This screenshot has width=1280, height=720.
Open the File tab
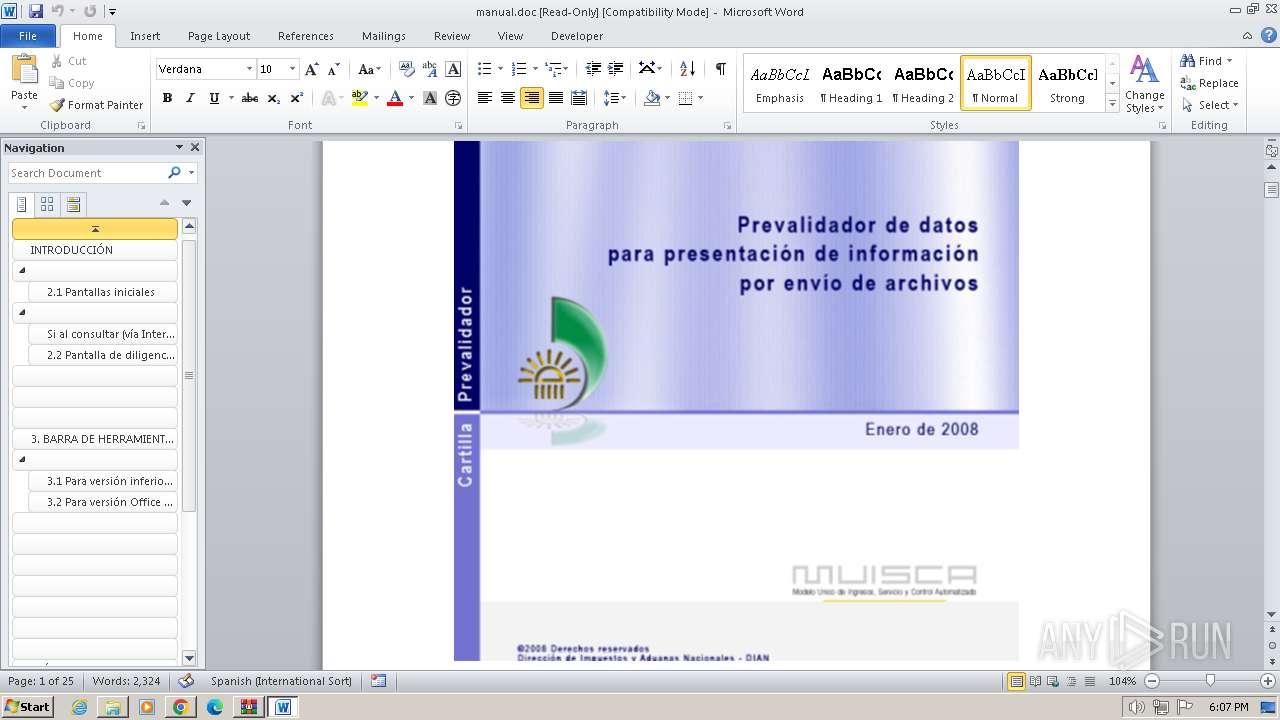coord(28,36)
